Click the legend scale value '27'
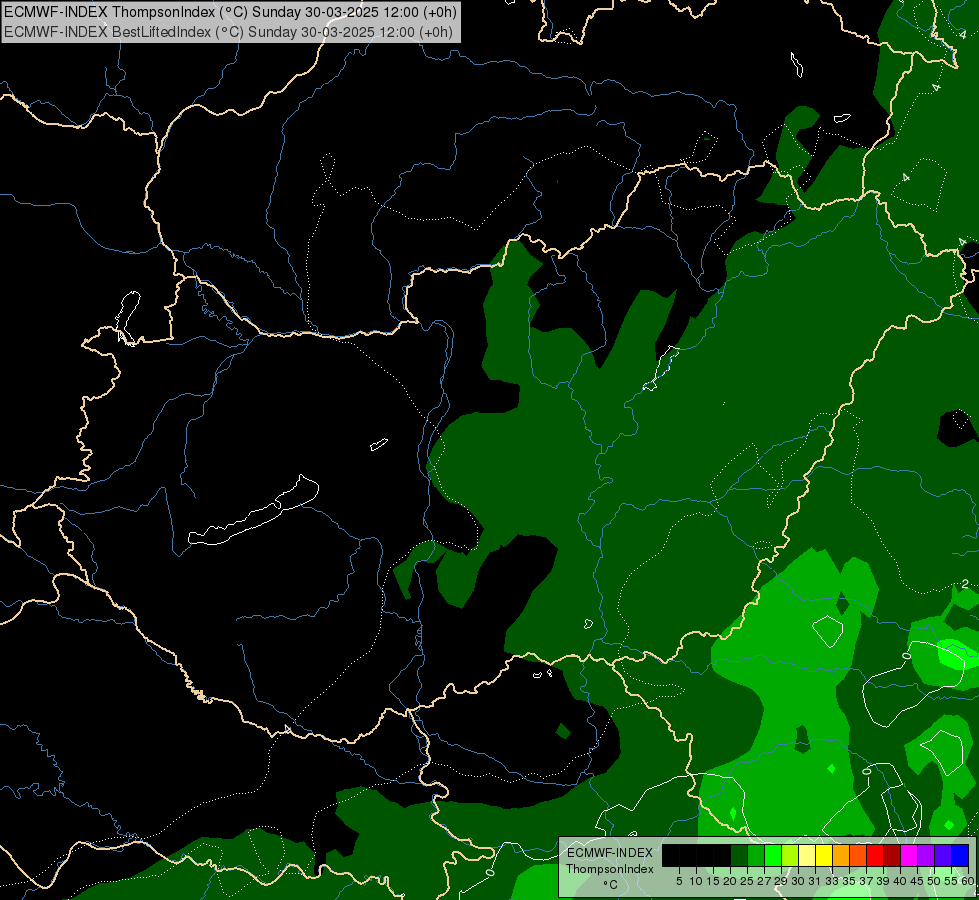 point(764,881)
